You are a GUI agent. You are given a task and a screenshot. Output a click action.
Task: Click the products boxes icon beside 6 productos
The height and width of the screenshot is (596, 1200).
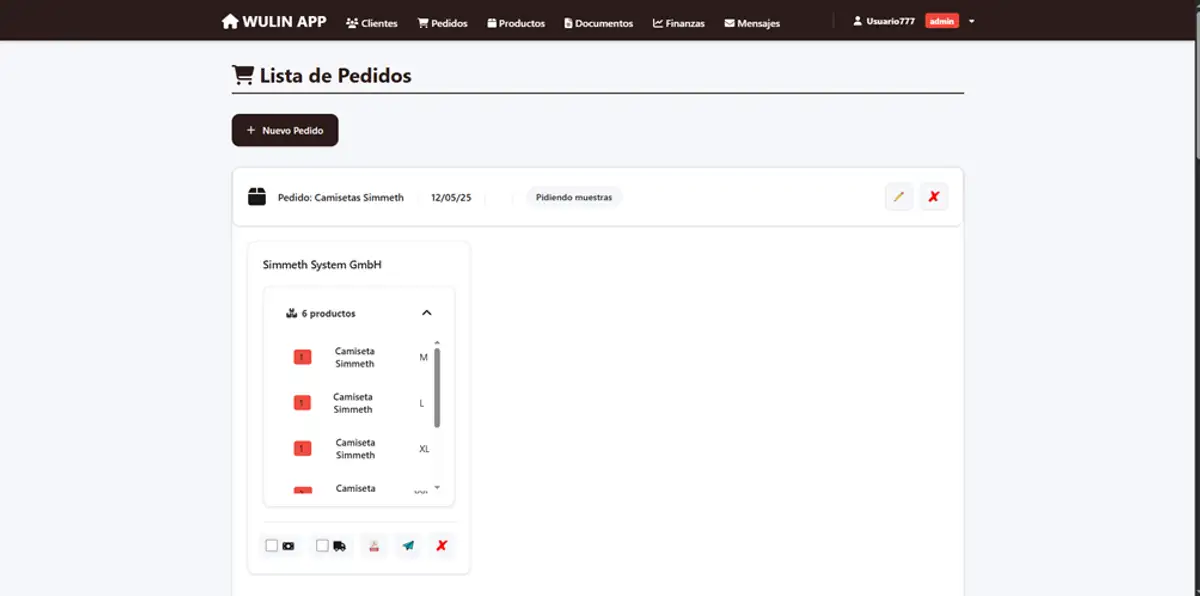292,313
